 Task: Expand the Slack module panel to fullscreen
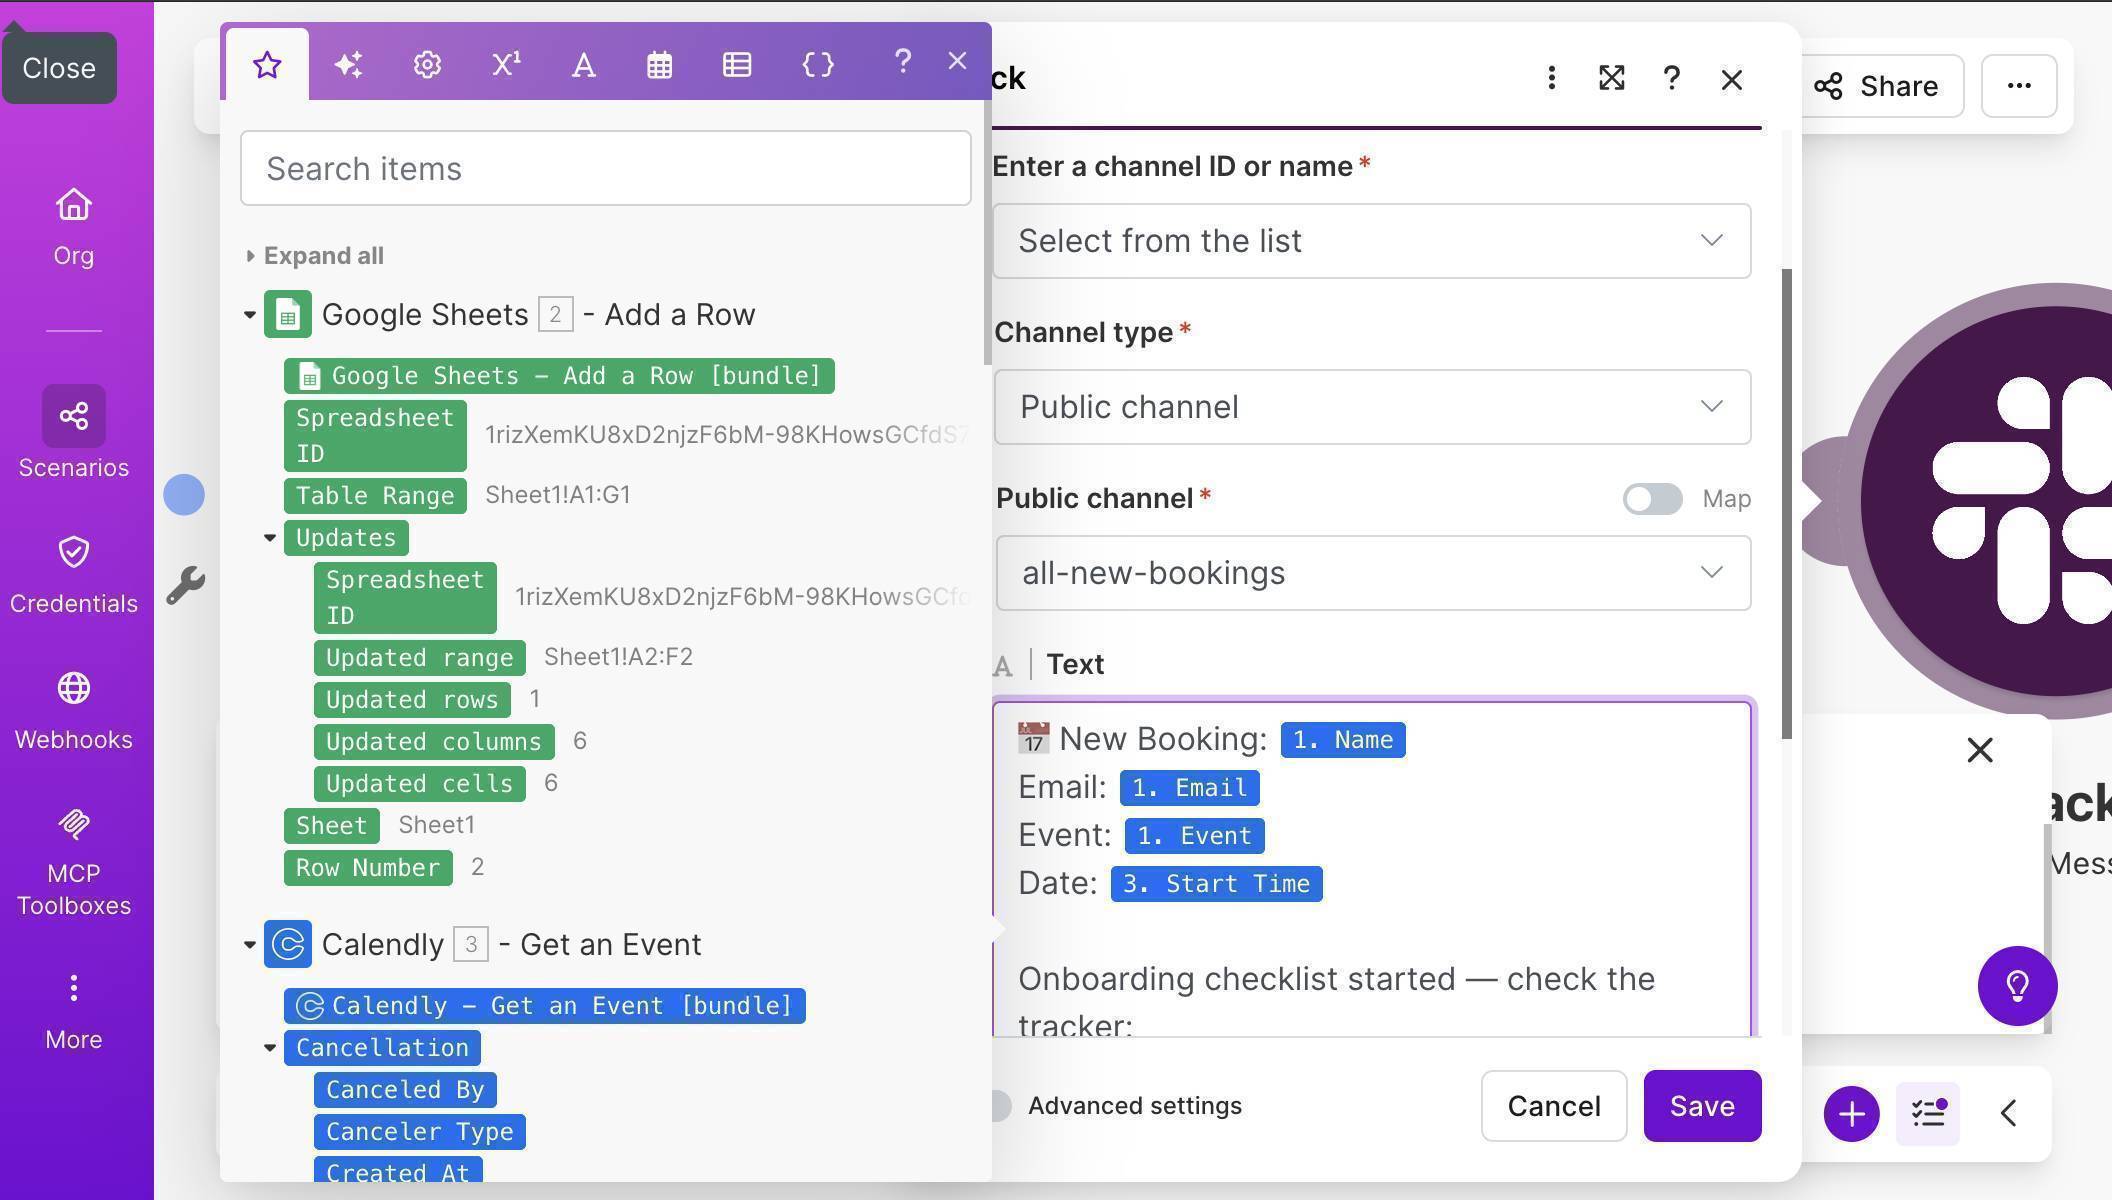pyautogui.click(x=1611, y=79)
